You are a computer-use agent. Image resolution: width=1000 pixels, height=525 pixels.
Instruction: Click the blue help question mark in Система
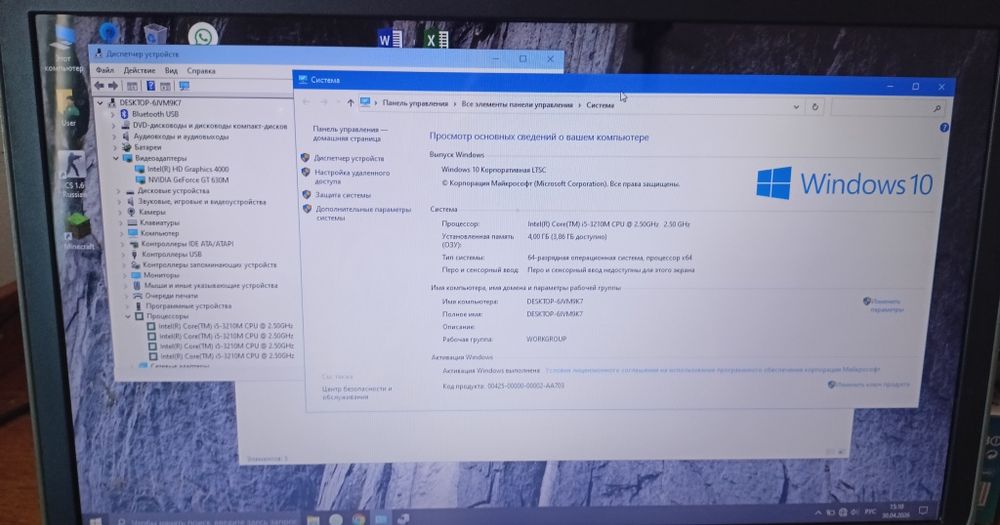coord(944,128)
